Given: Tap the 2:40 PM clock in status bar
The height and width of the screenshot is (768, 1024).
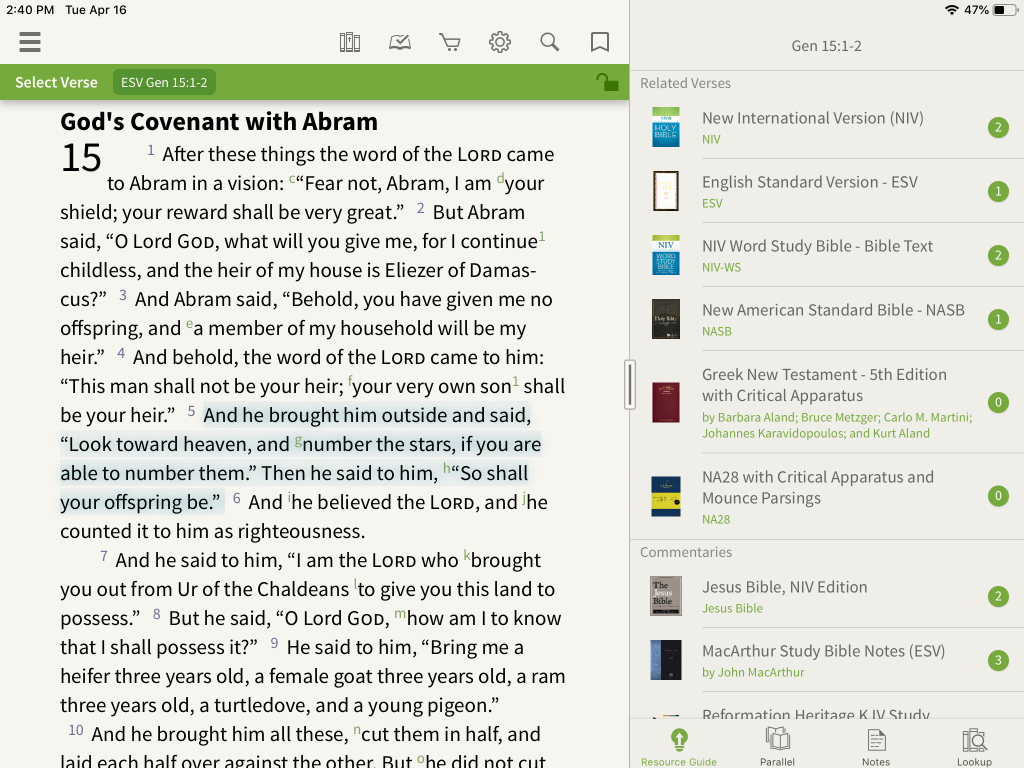Looking at the screenshot, I should (30, 10).
